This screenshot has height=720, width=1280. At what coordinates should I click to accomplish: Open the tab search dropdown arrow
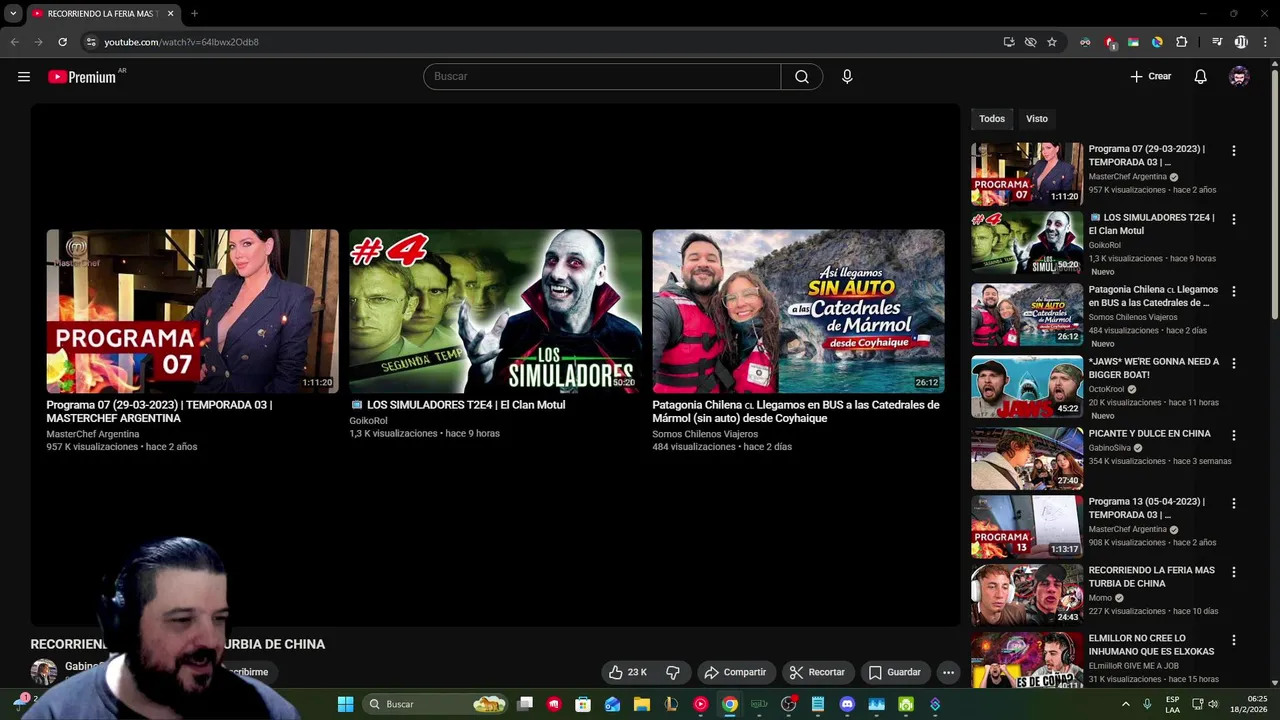click(13, 14)
